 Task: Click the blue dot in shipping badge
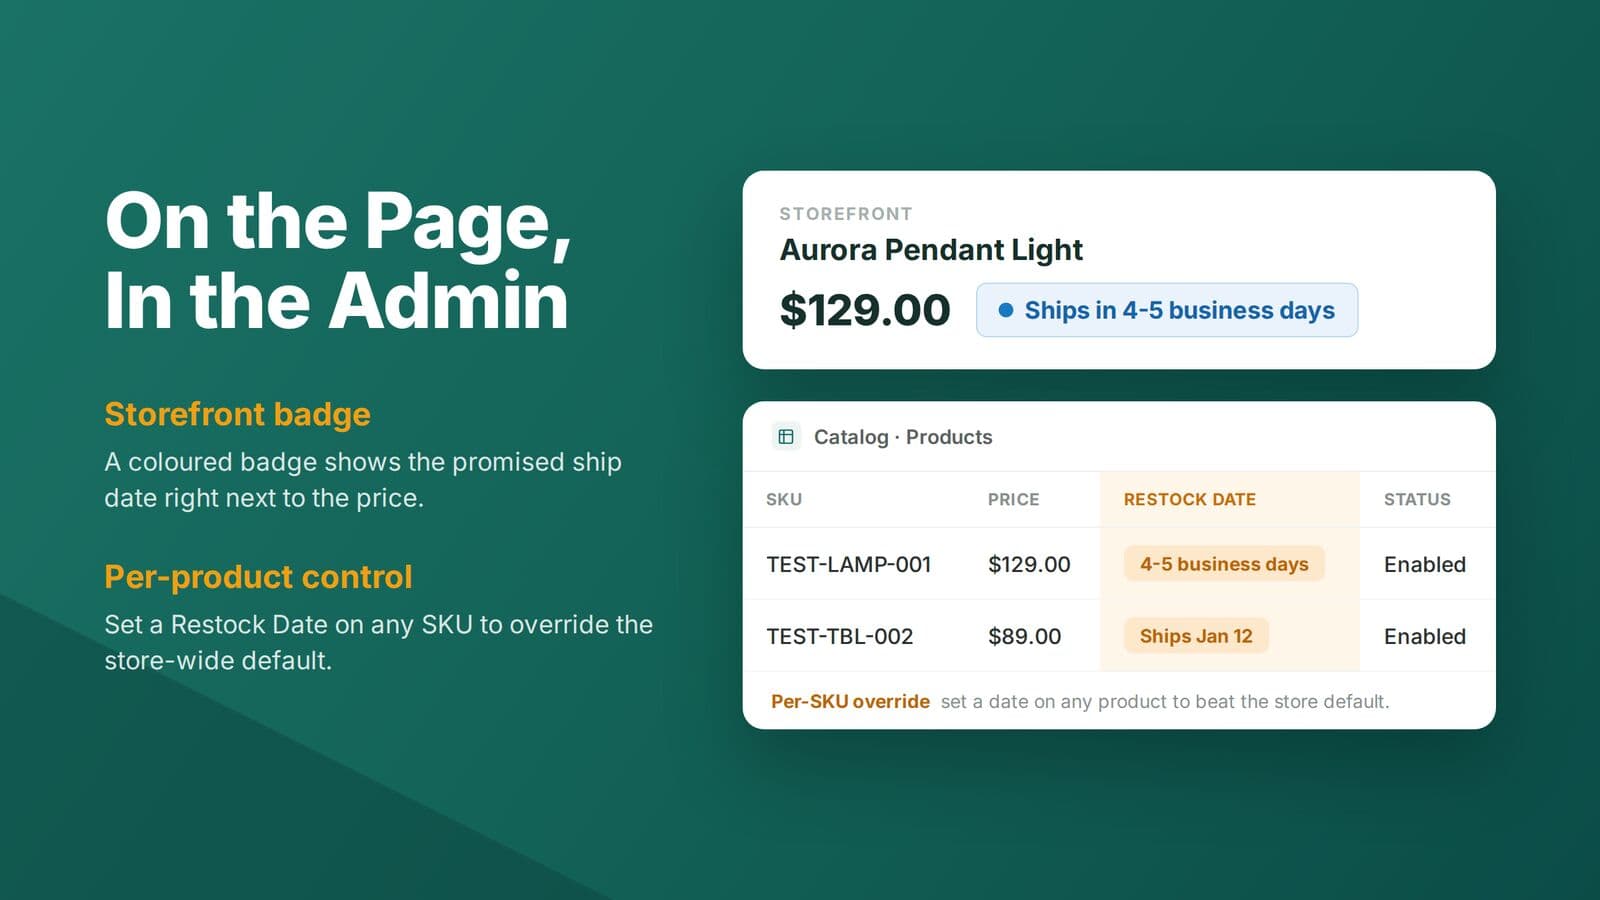point(1006,310)
